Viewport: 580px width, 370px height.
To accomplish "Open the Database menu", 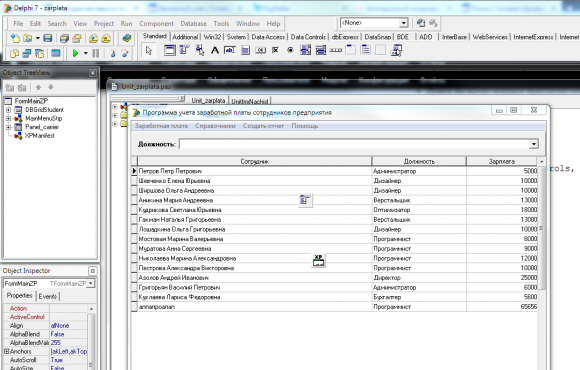I will coord(193,23).
